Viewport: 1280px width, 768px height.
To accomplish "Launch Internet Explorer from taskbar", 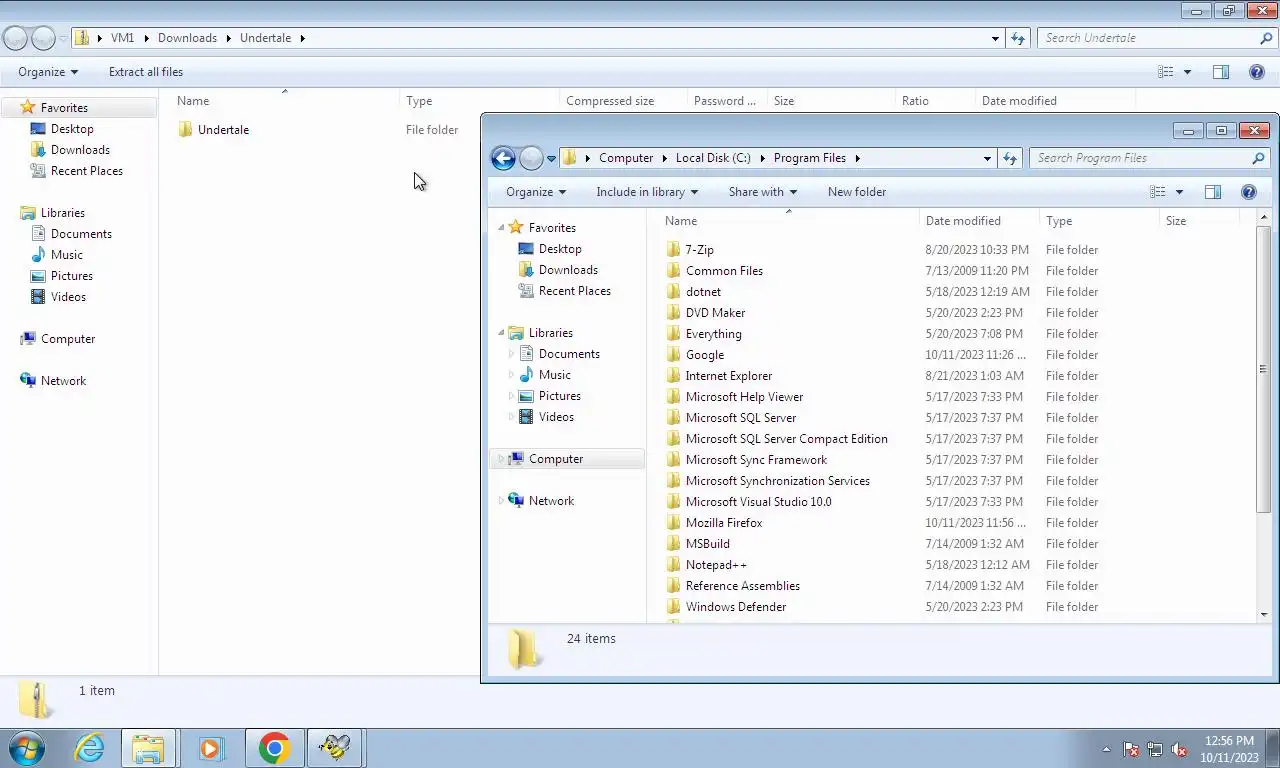I will [89, 748].
